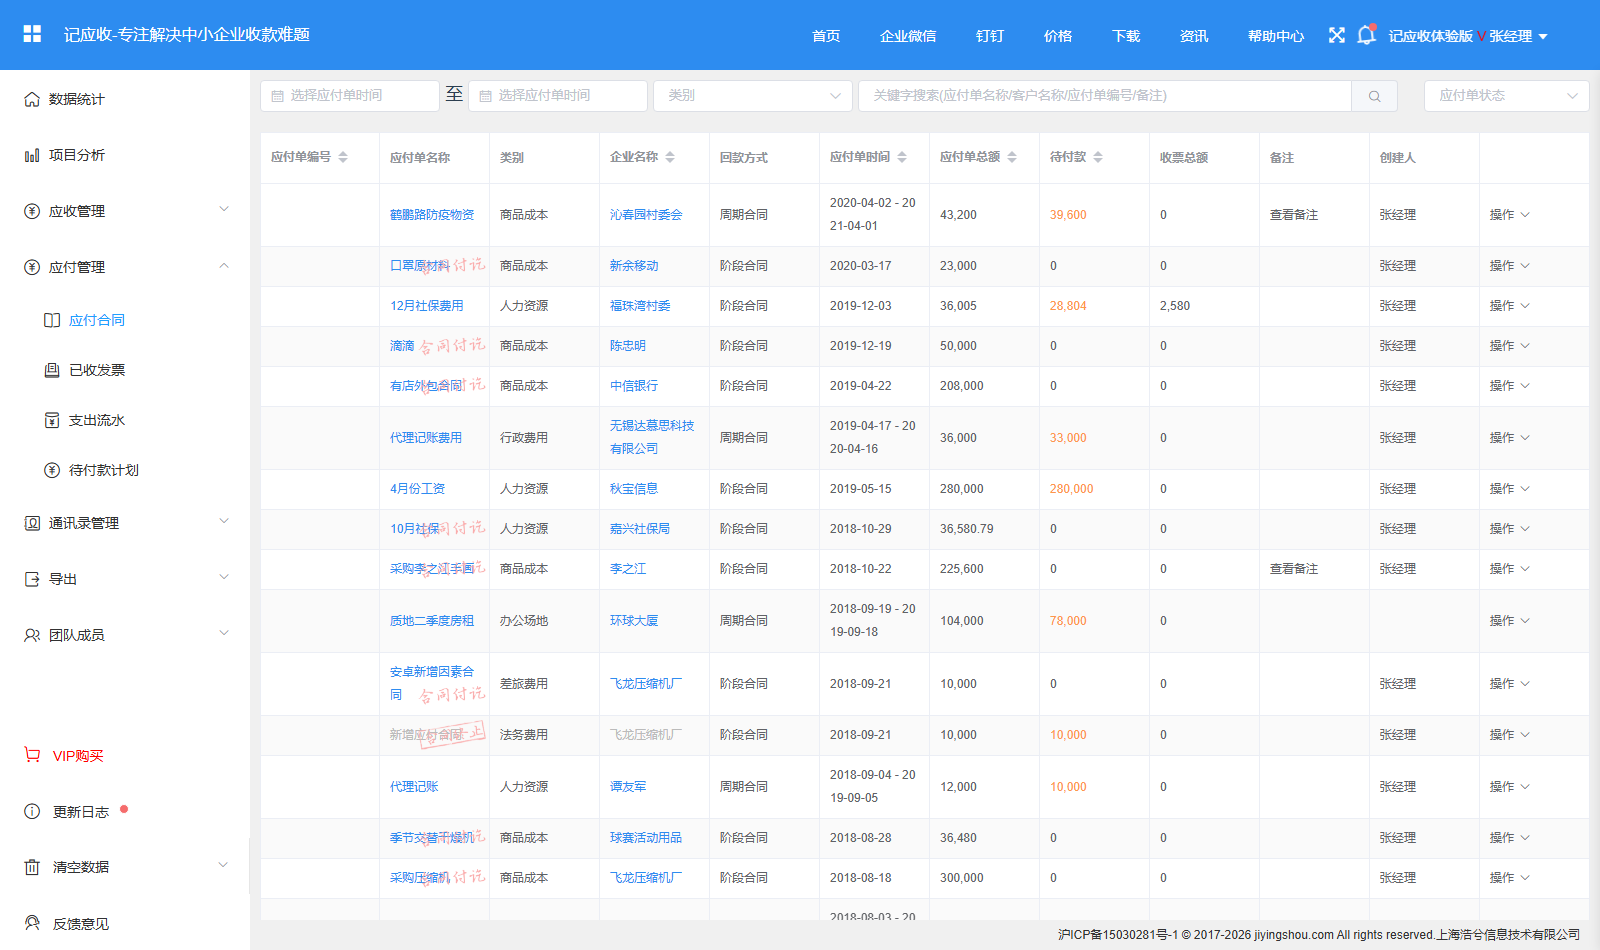Open the notification bell icon
1600x950 pixels.
(1366, 35)
